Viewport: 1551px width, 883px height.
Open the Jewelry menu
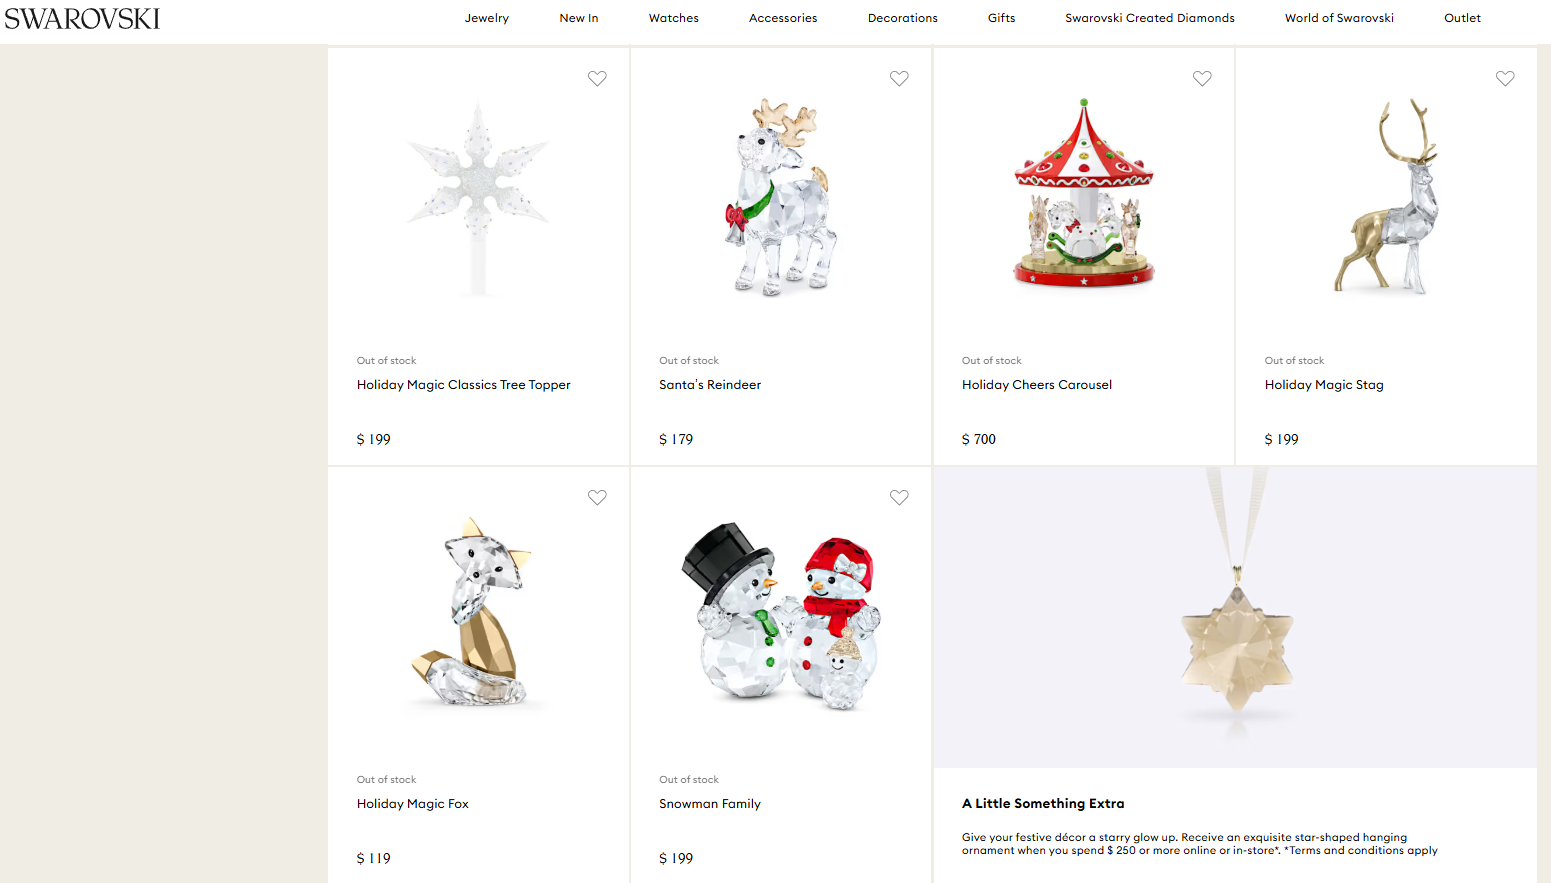487,18
